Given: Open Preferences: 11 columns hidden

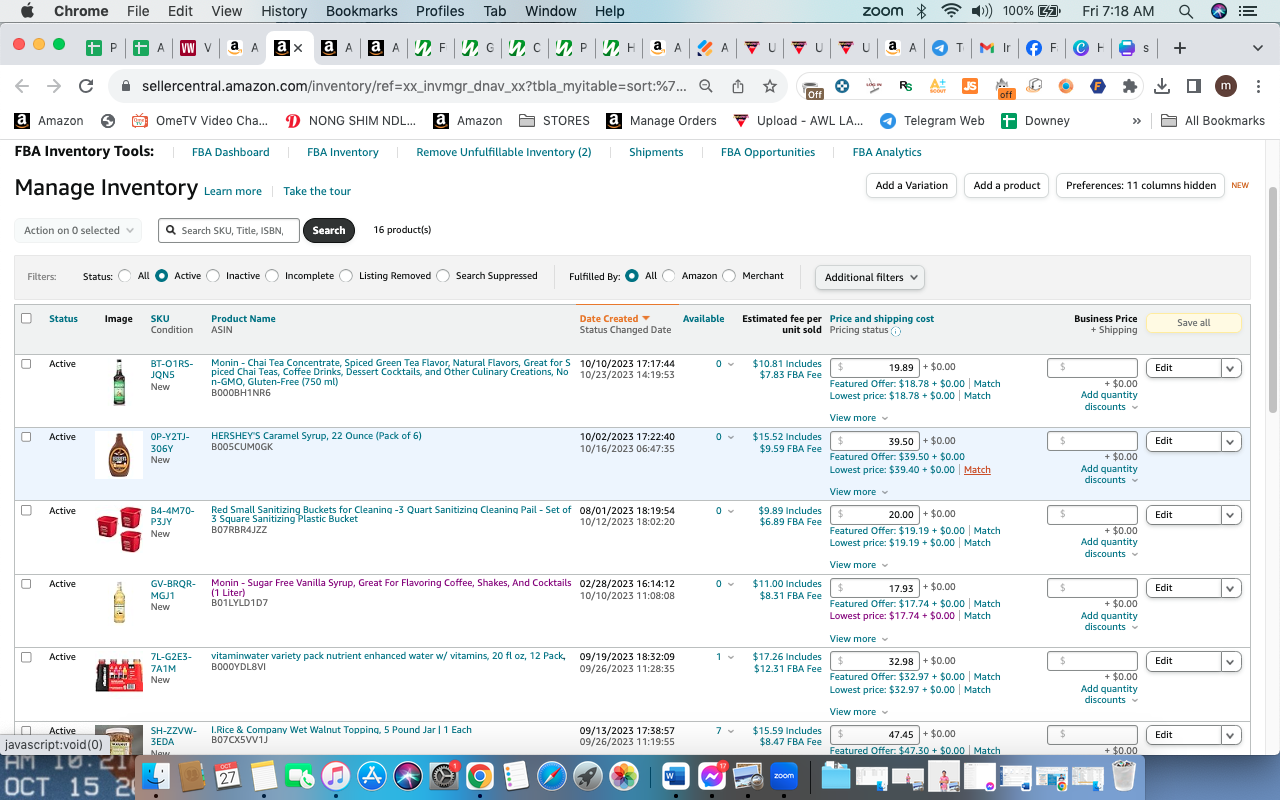Looking at the screenshot, I should point(1141,185).
